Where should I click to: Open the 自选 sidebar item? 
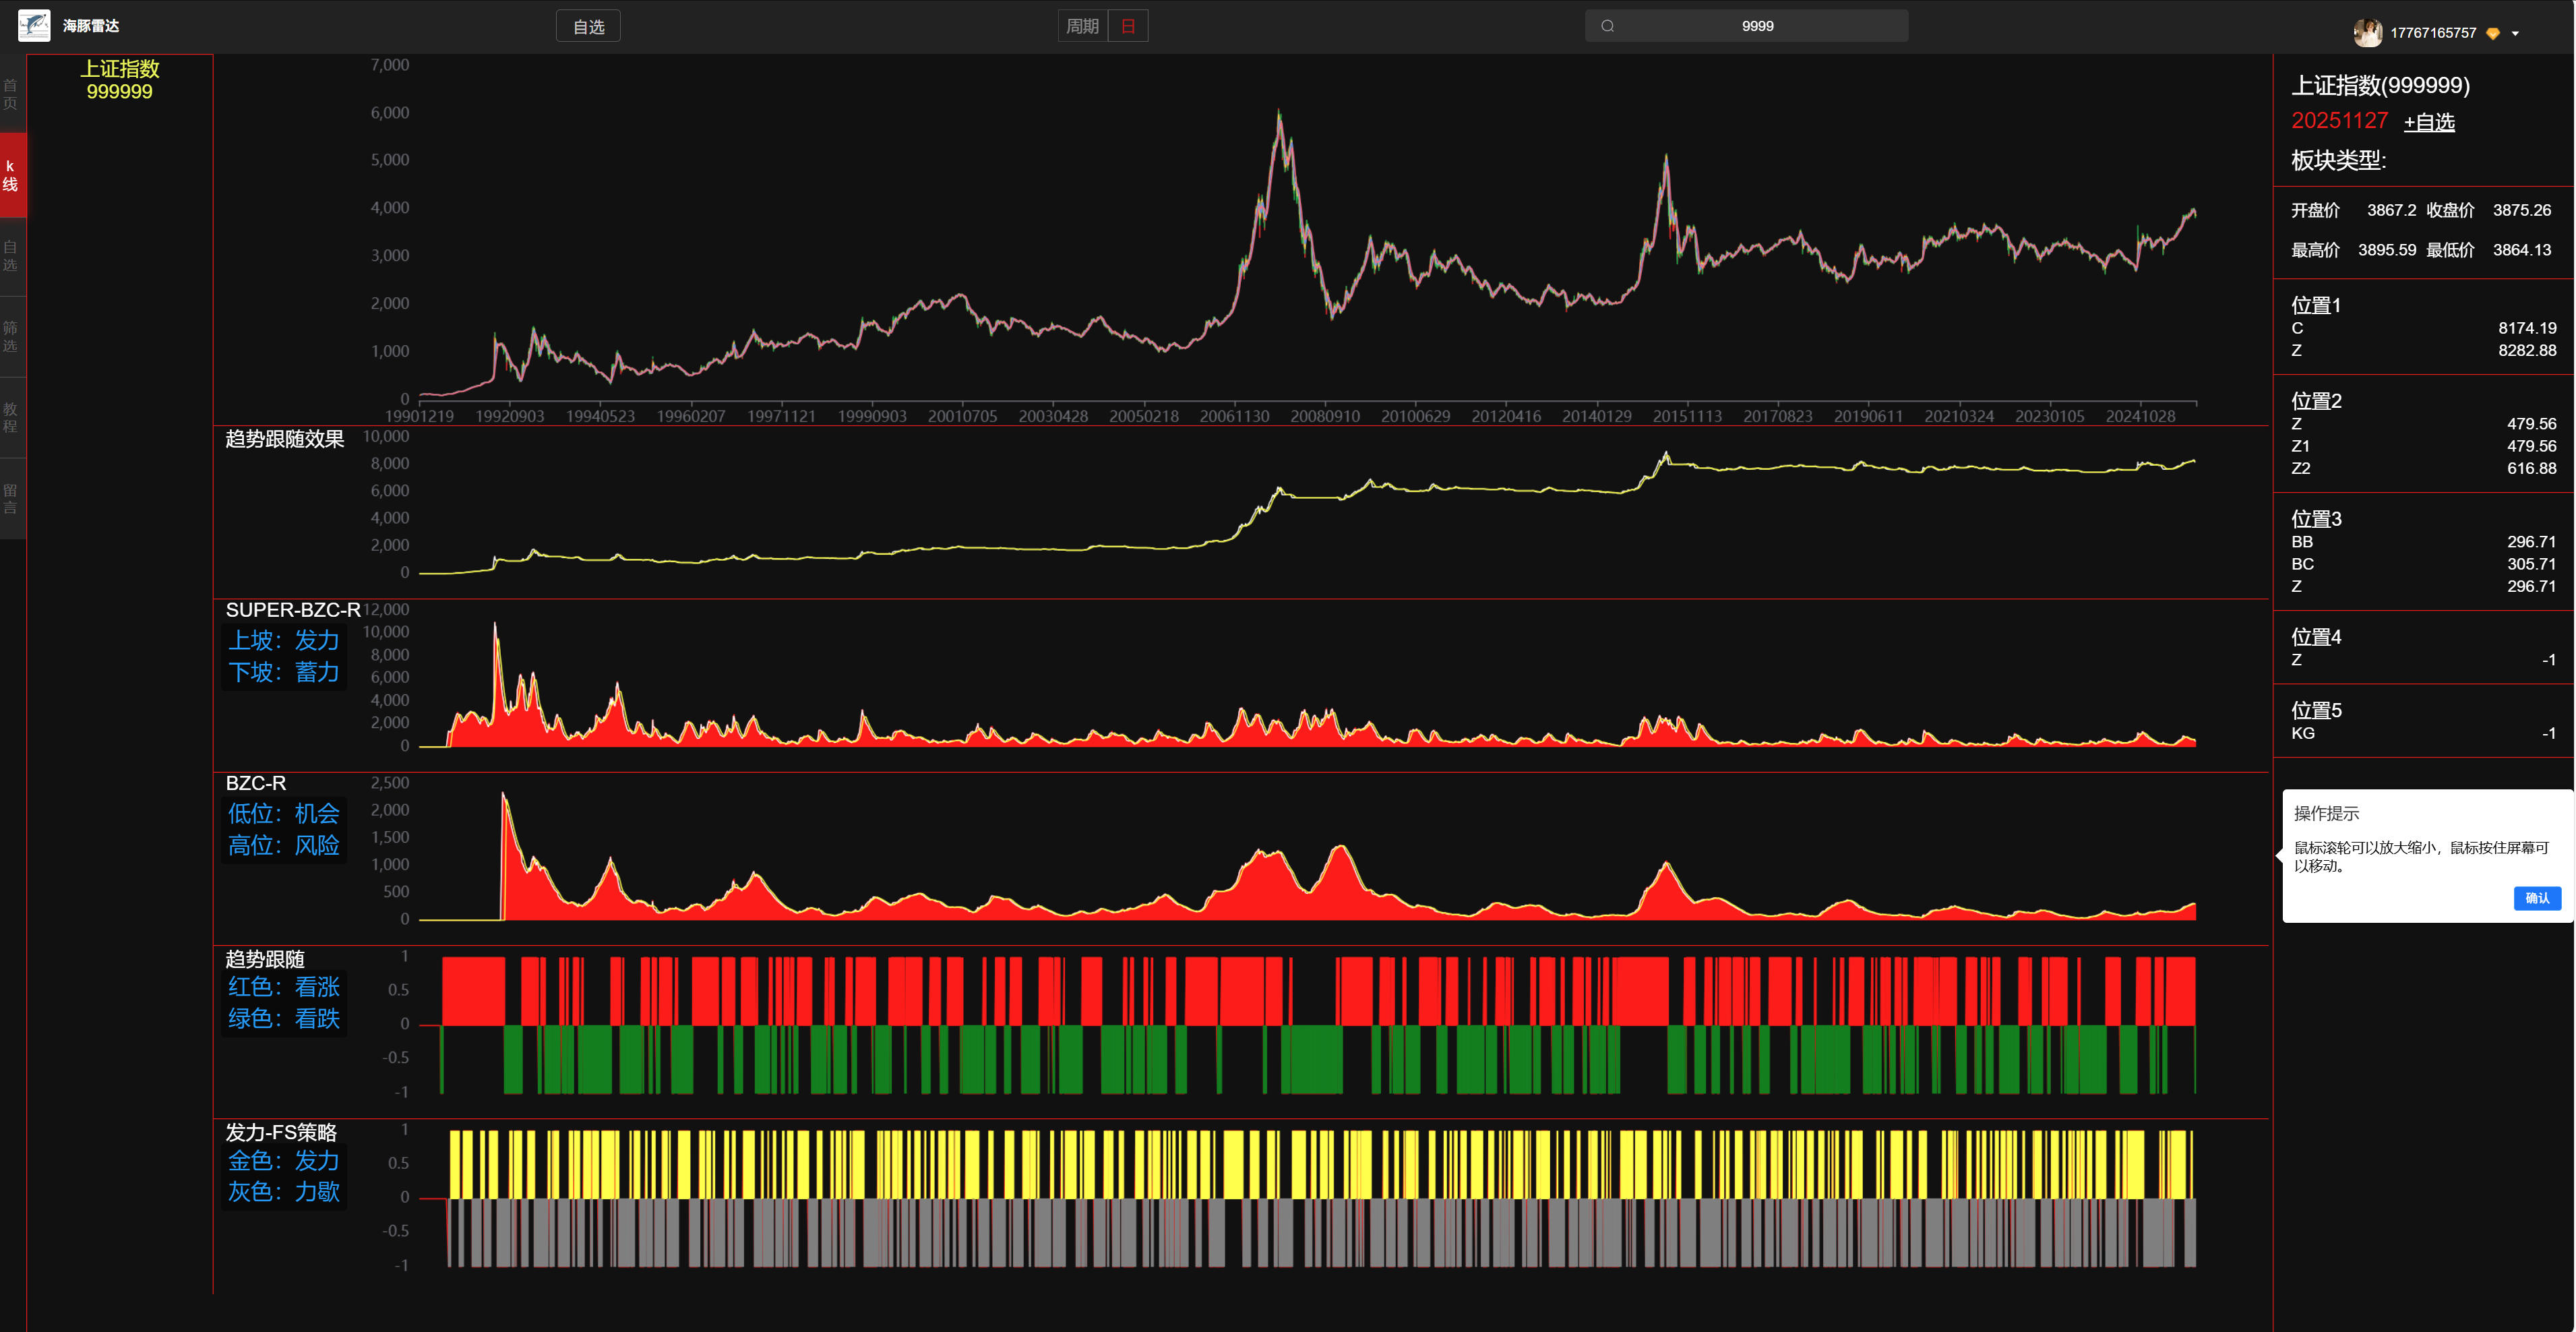point(10,256)
